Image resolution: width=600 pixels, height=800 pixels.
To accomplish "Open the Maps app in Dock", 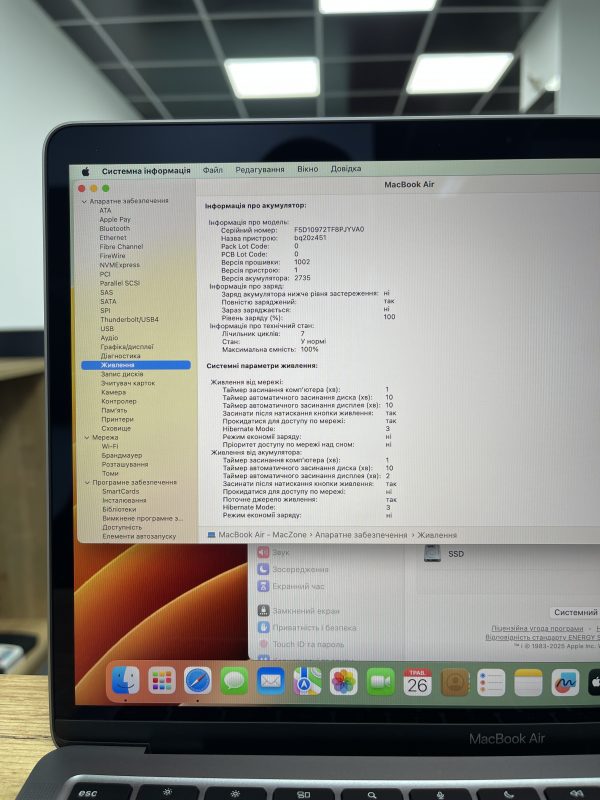I will 307,681.
